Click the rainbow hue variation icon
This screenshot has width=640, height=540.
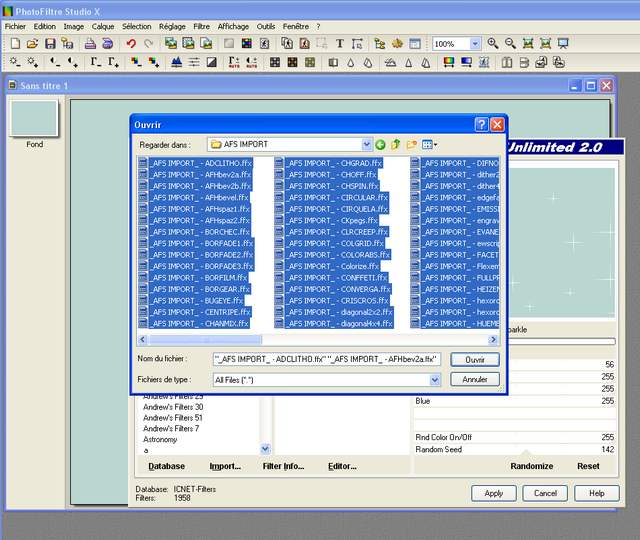[x=449, y=62]
